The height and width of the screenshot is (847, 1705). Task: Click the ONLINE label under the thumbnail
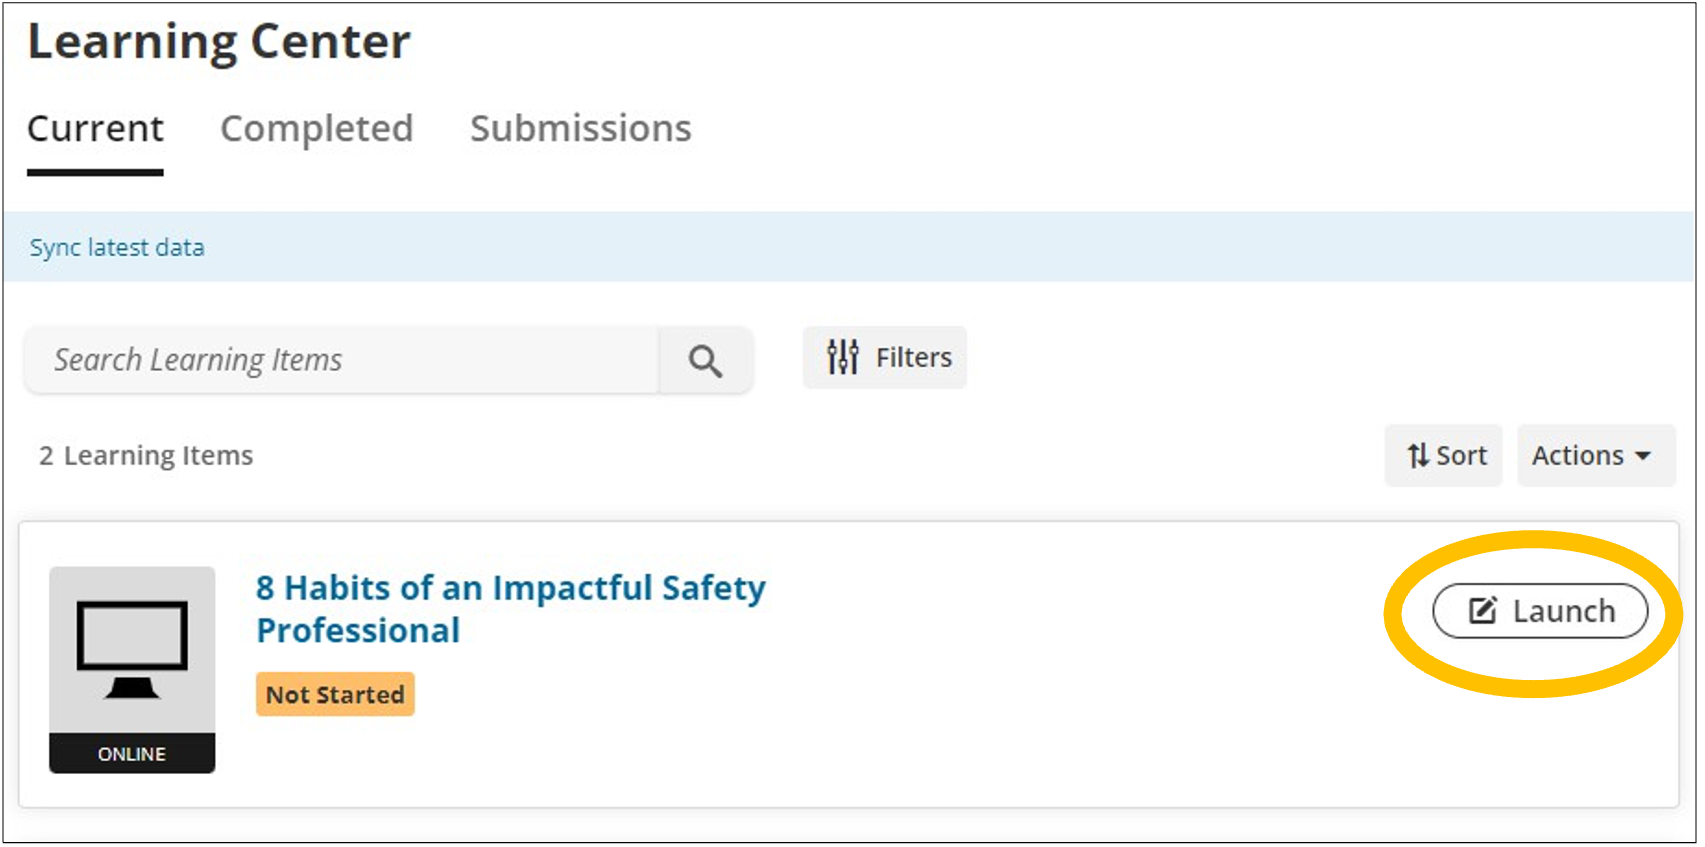click(132, 754)
